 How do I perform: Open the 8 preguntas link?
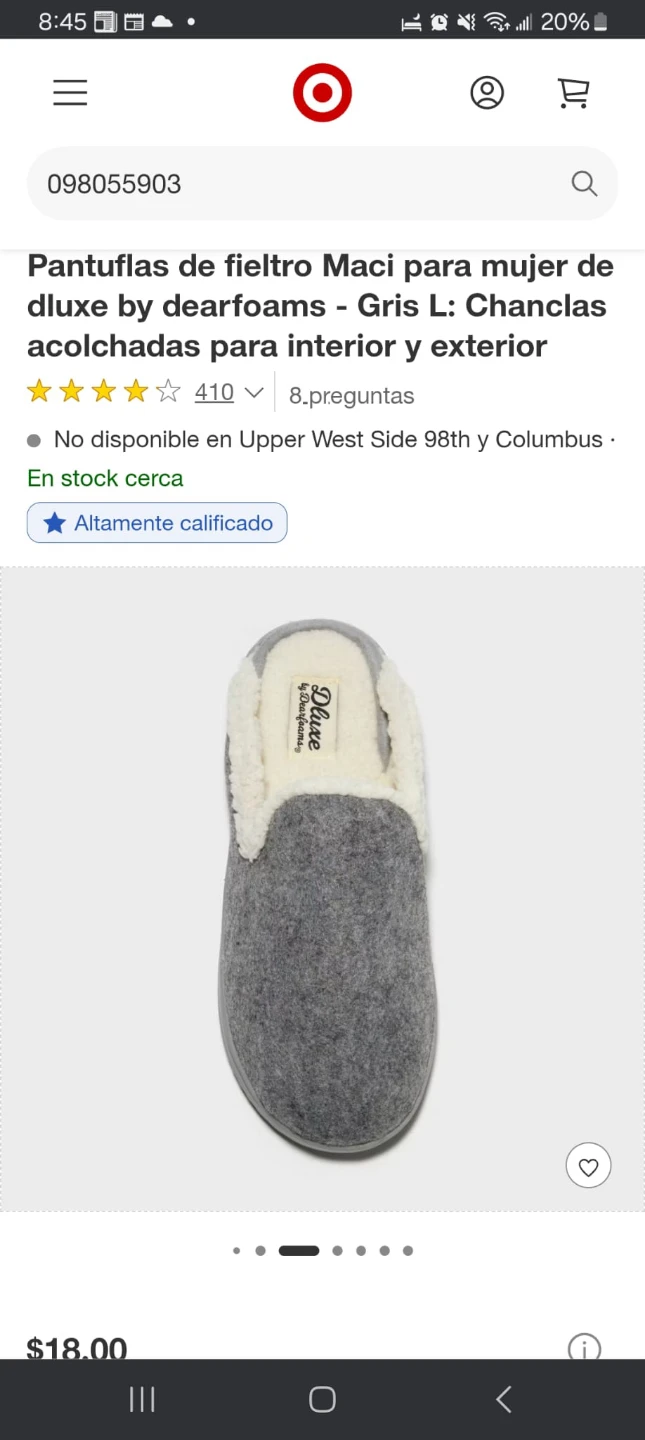click(351, 395)
